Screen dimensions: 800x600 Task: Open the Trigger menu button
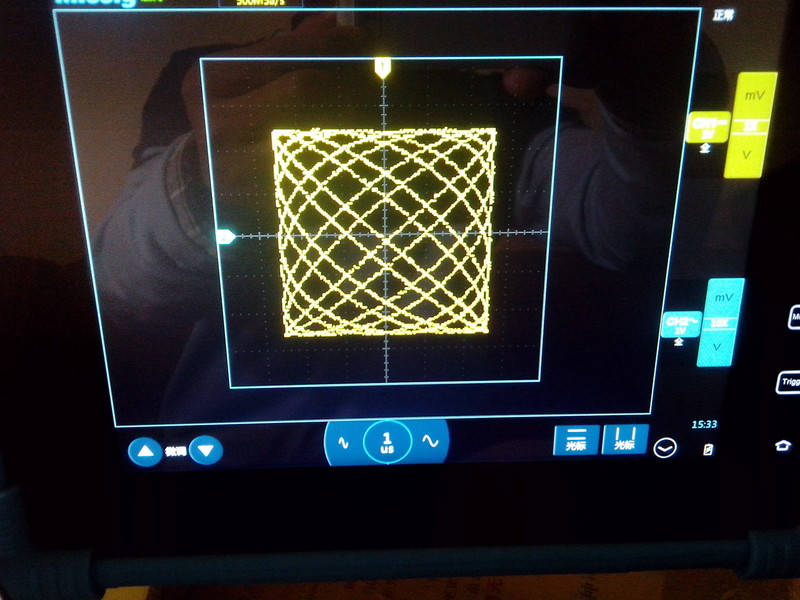pos(789,382)
